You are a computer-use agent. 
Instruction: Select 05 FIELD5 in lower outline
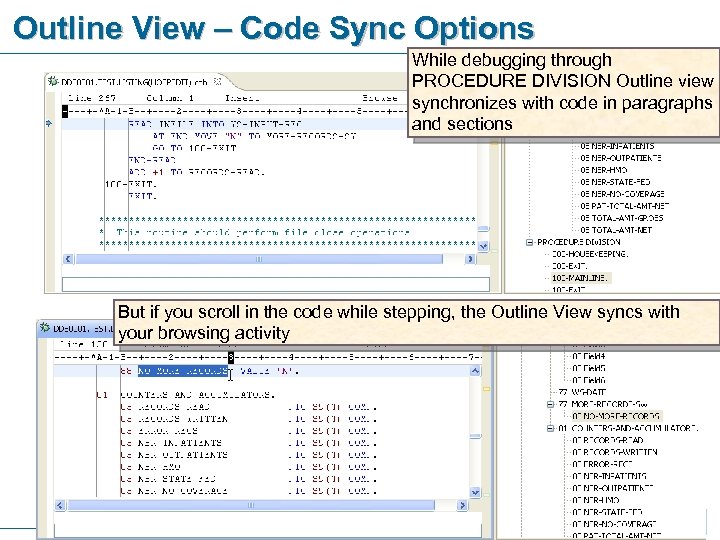(589, 368)
